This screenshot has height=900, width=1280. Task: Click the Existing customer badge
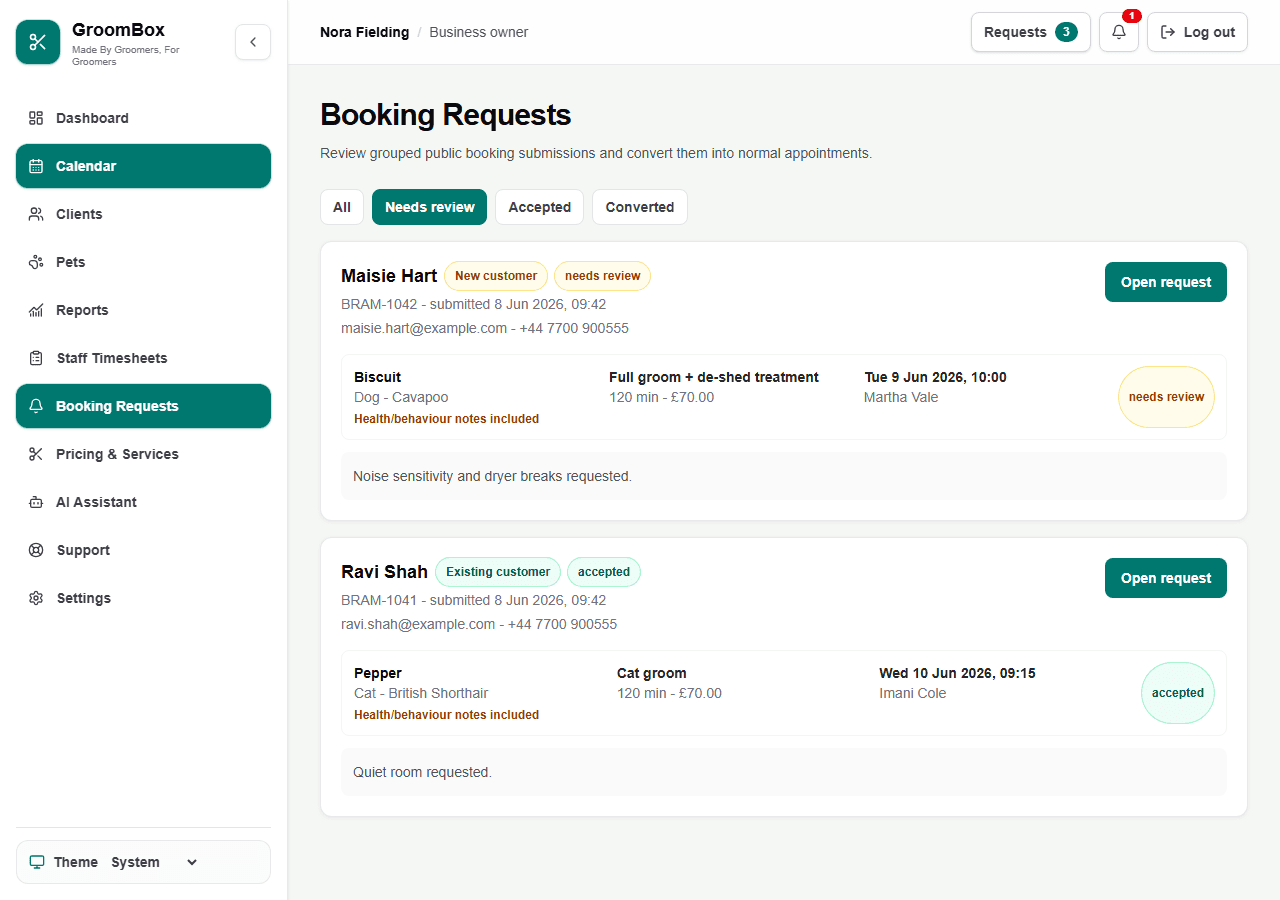pos(498,572)
